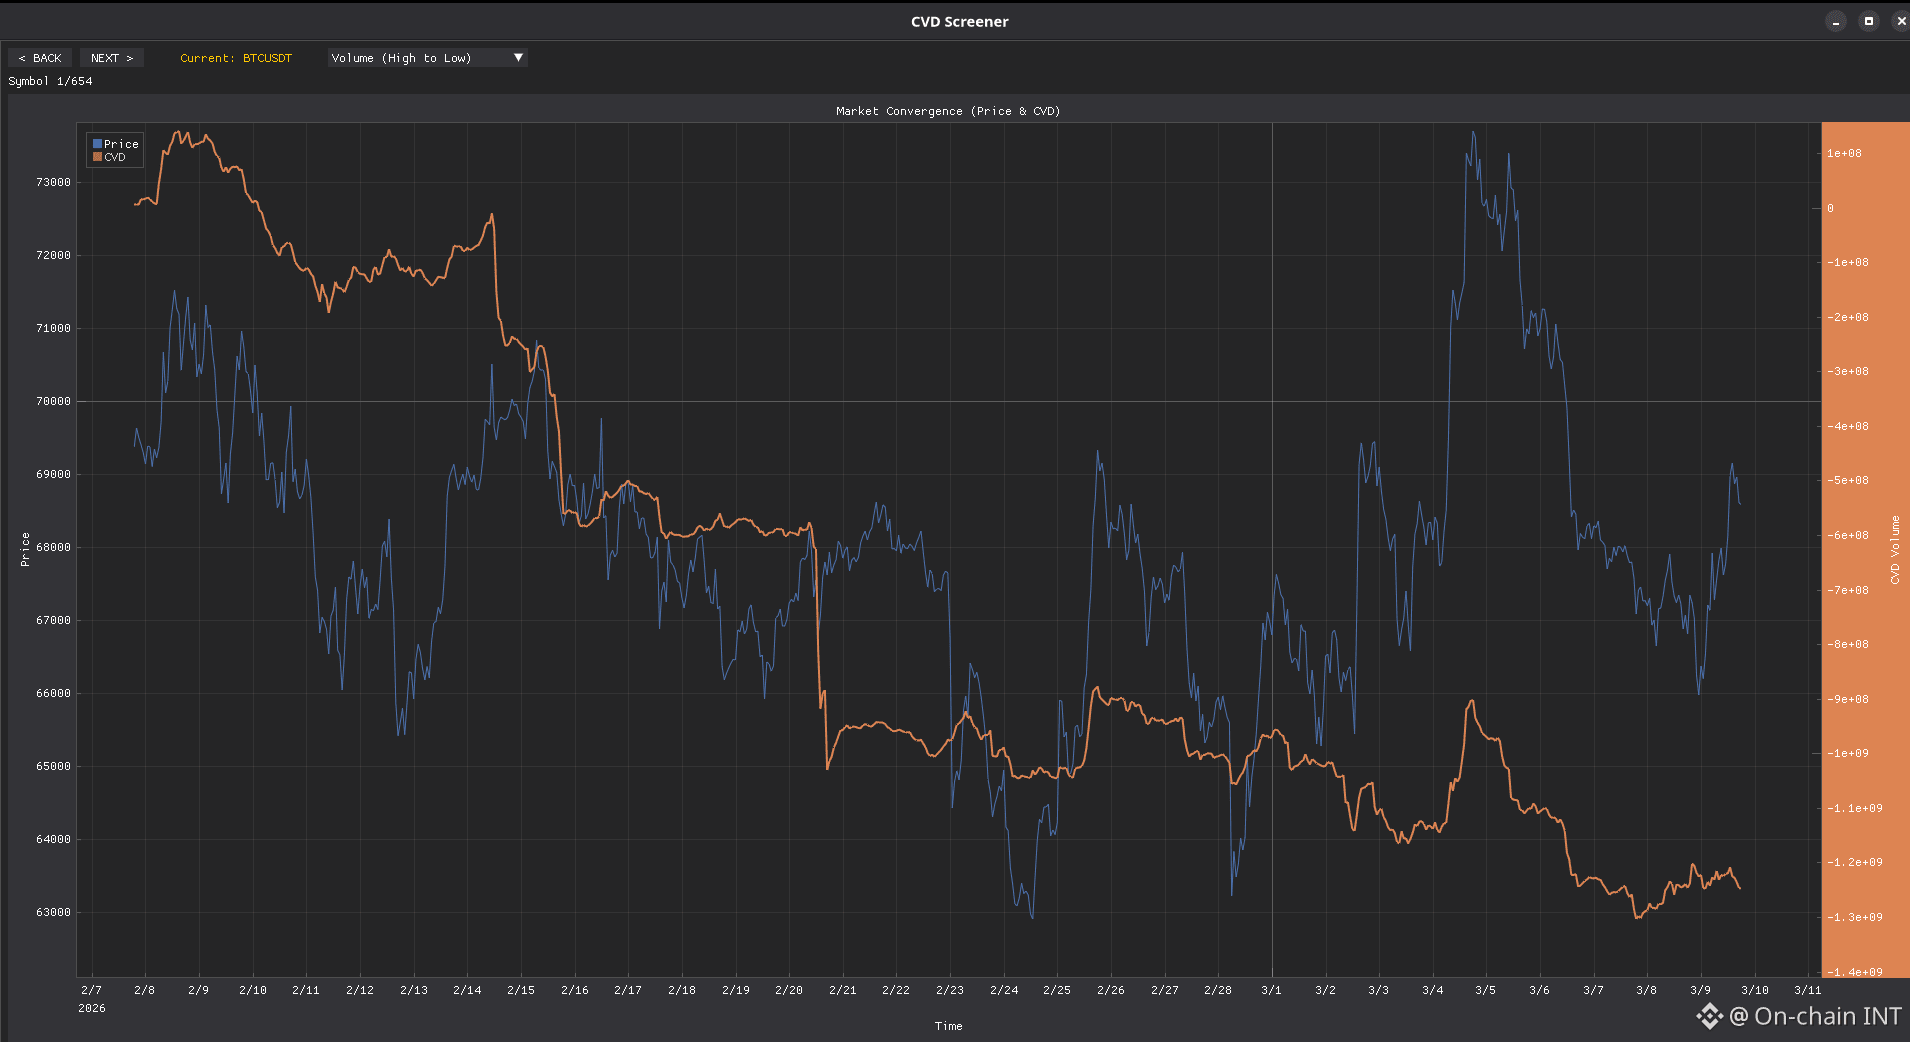Click the blue Price legend swatch
The height and width of the screenshot is (1042, 1910).
pyautogui.click(x=98, y=144)
